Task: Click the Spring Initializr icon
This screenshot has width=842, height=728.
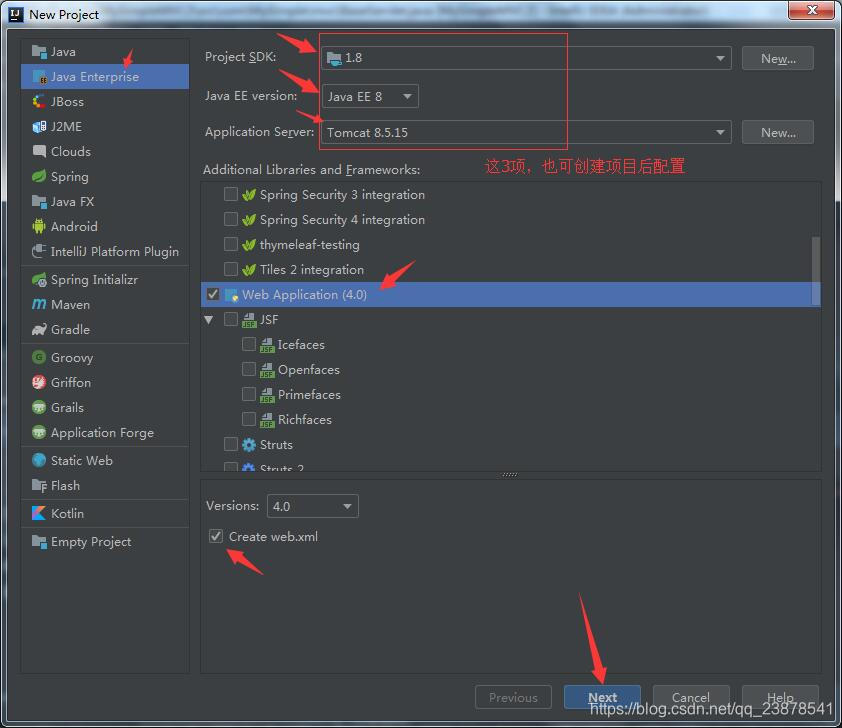Action: 39,280
